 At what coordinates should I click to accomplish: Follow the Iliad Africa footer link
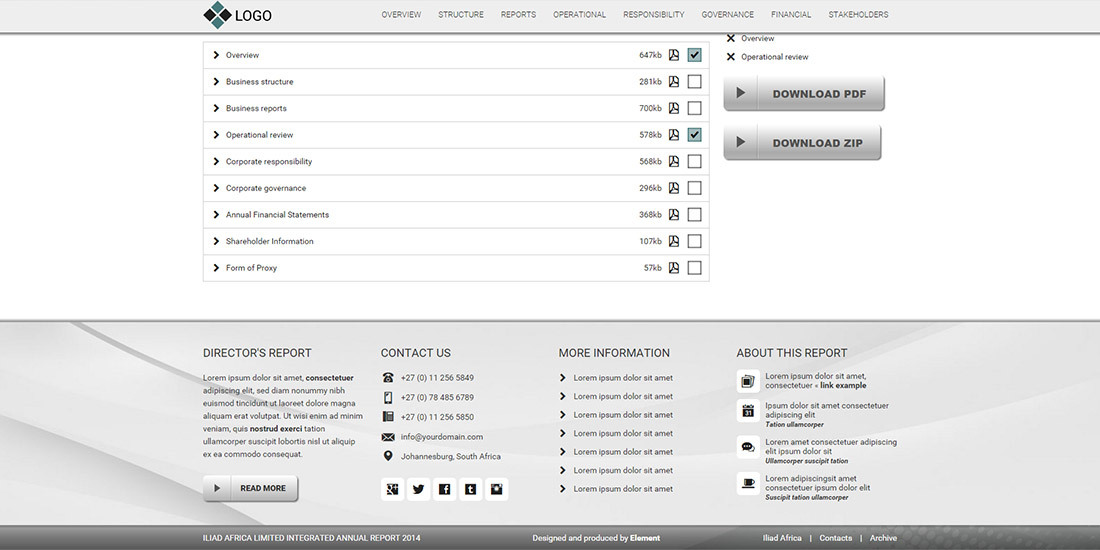782,538
